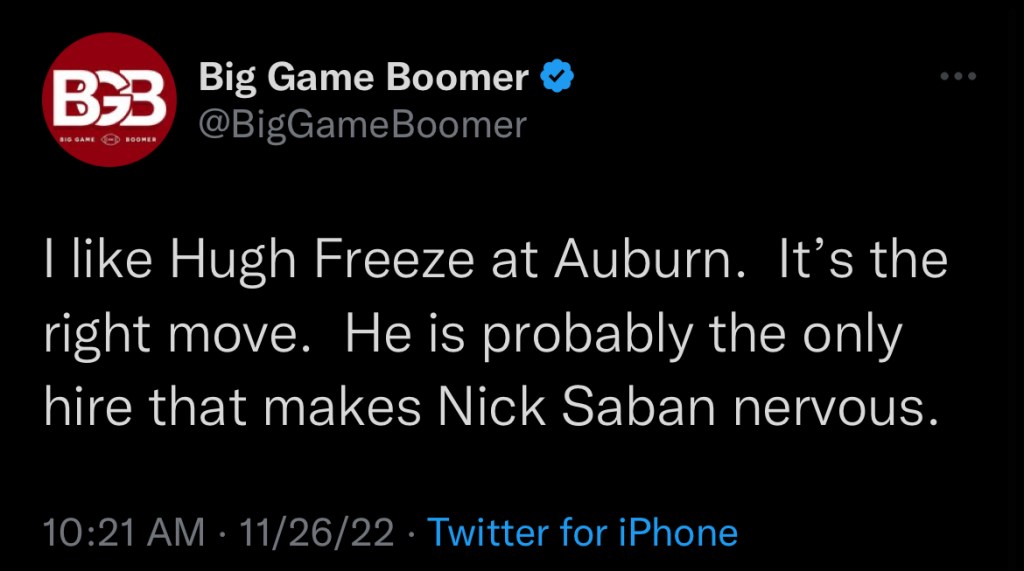
Task: Click the @BigGameBoomer handle
Action: pyautogui.click(x=362, y=124)
